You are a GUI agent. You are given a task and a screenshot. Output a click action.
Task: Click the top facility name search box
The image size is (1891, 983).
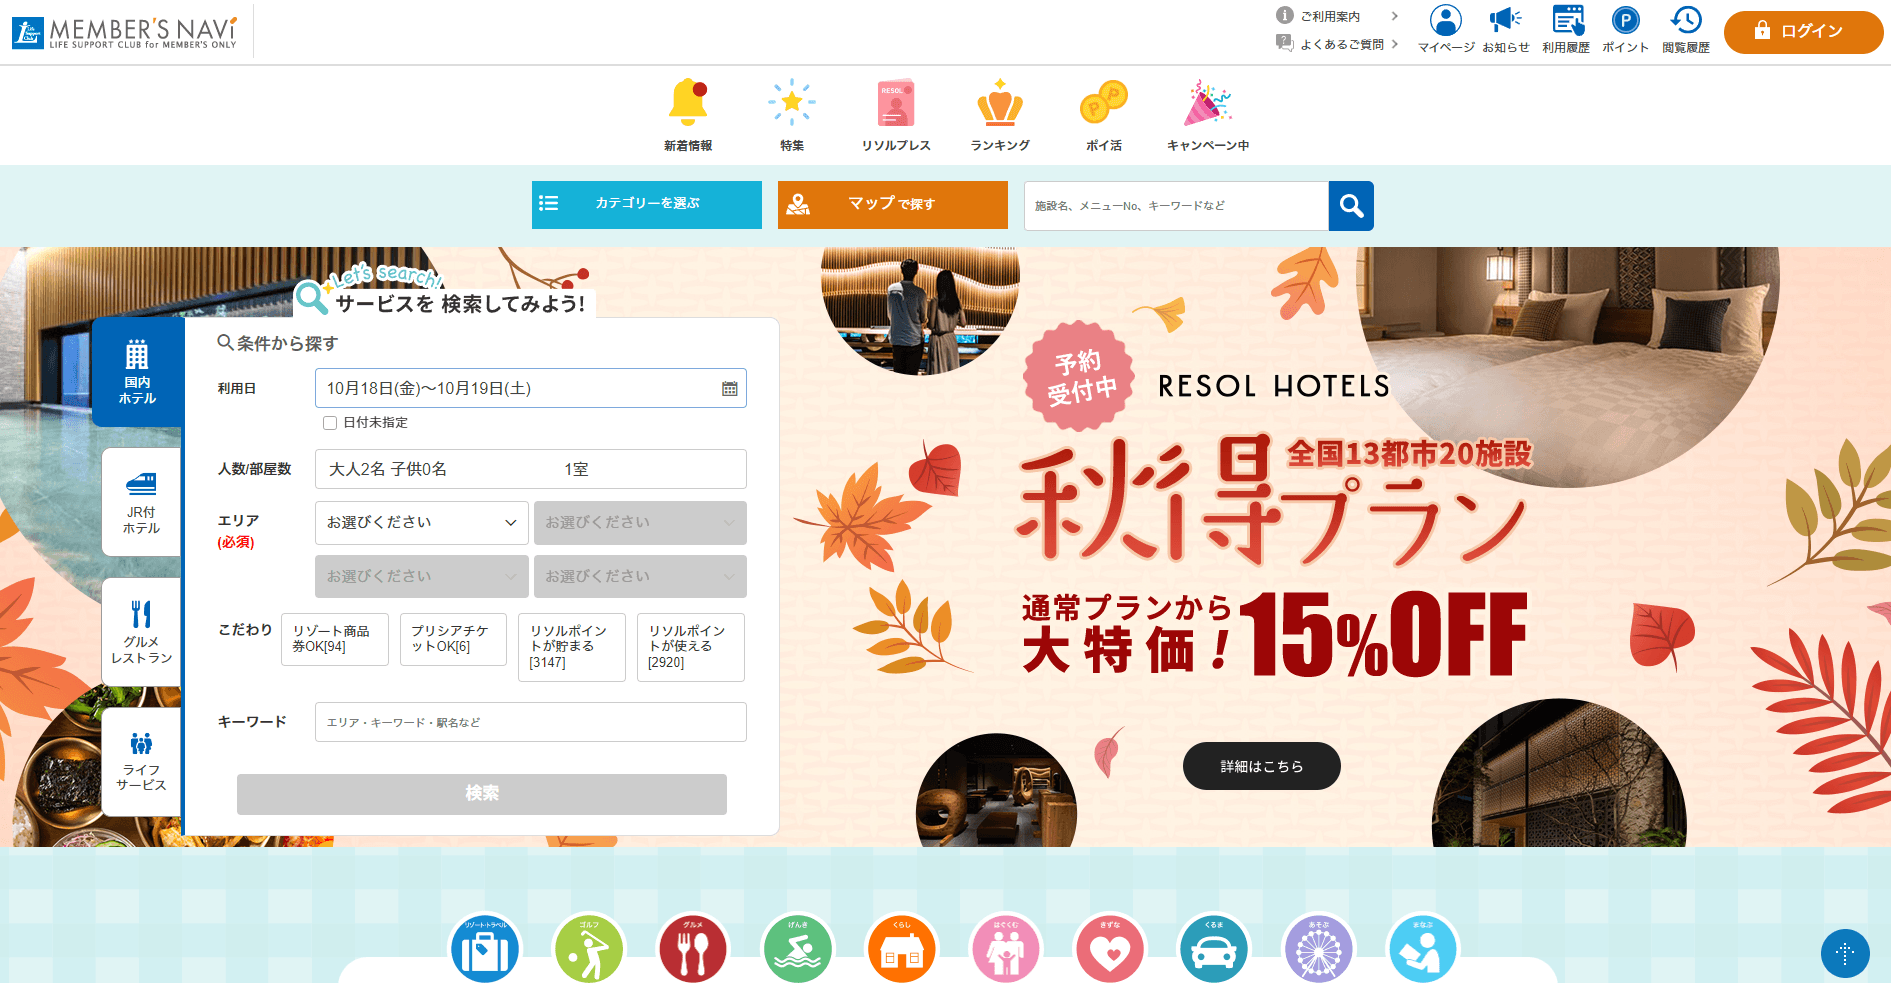coord(1176,206)
